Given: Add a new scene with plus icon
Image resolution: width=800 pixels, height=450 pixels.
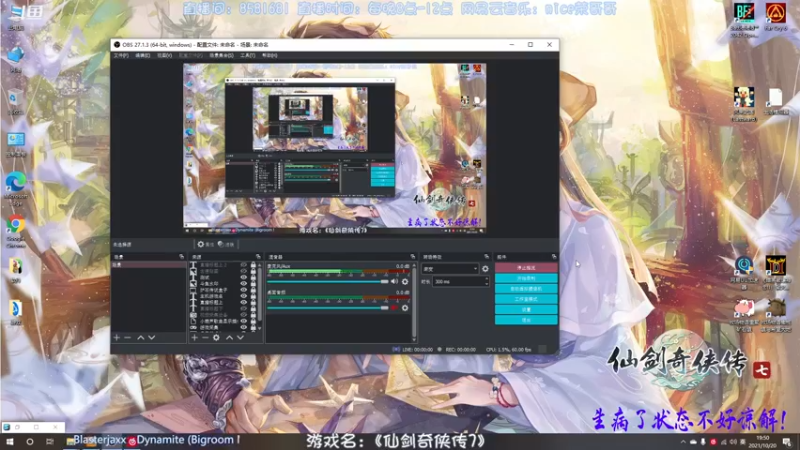Looking at the screenshot, I should pos(117,337).
